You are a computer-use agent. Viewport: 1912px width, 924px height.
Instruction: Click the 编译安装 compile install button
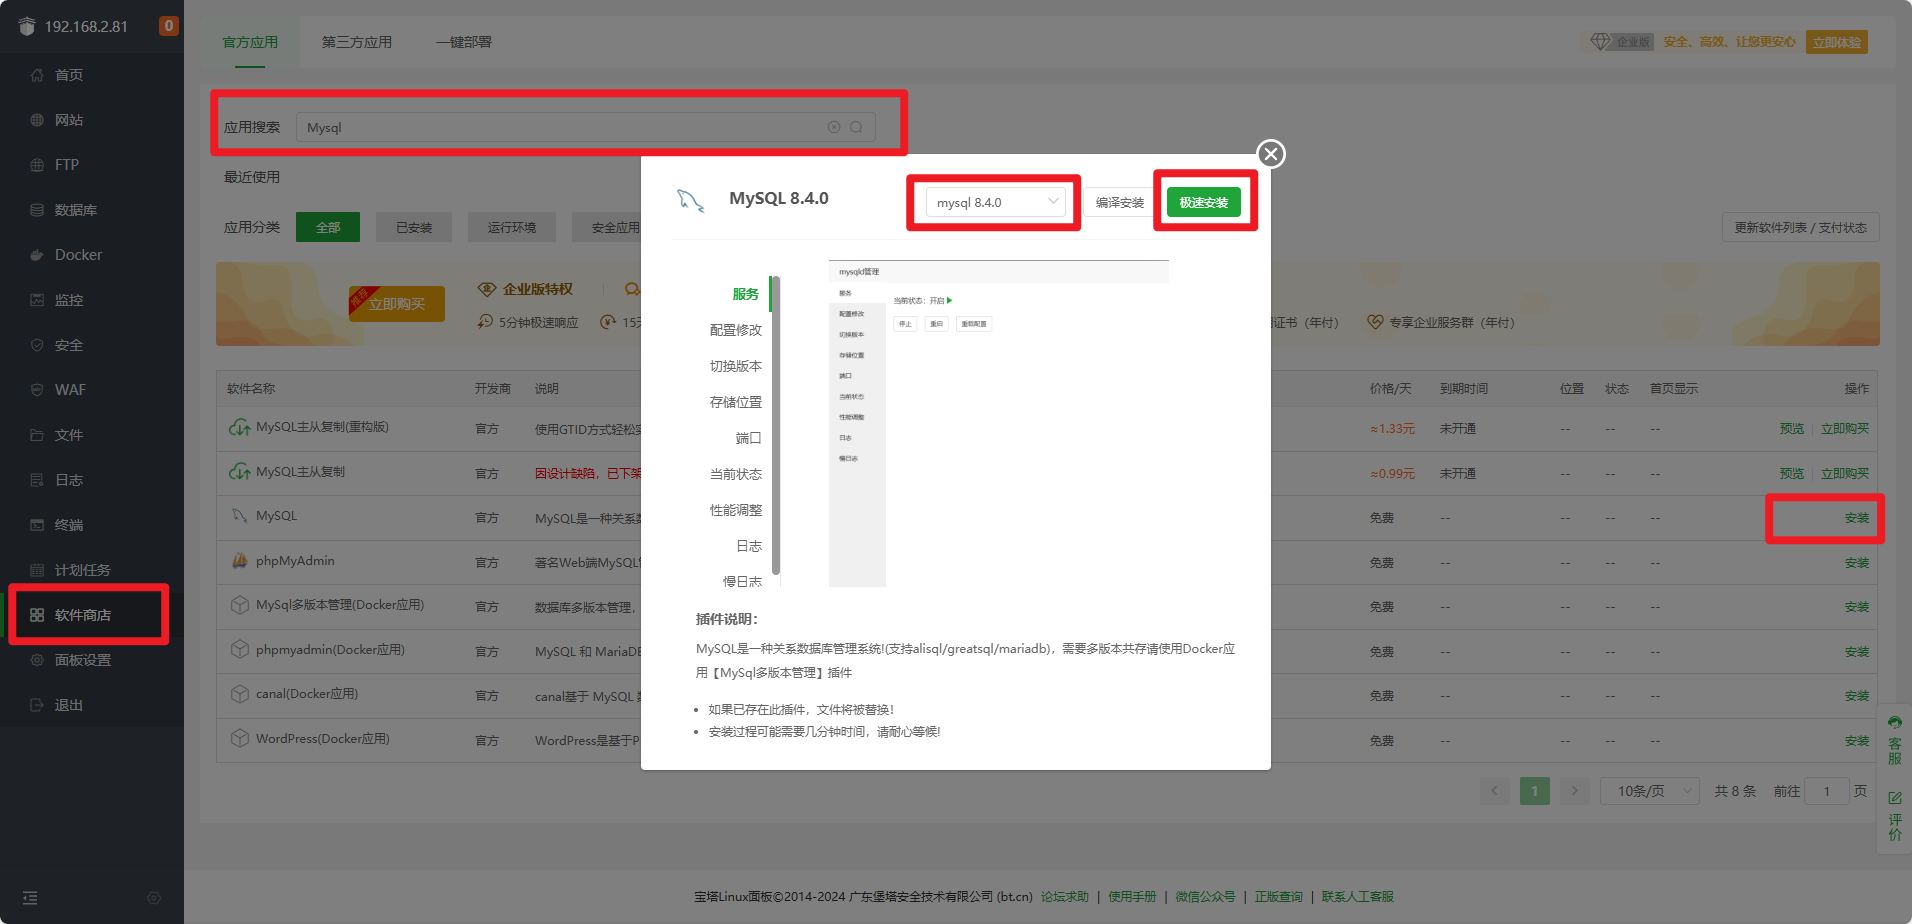1120,202
